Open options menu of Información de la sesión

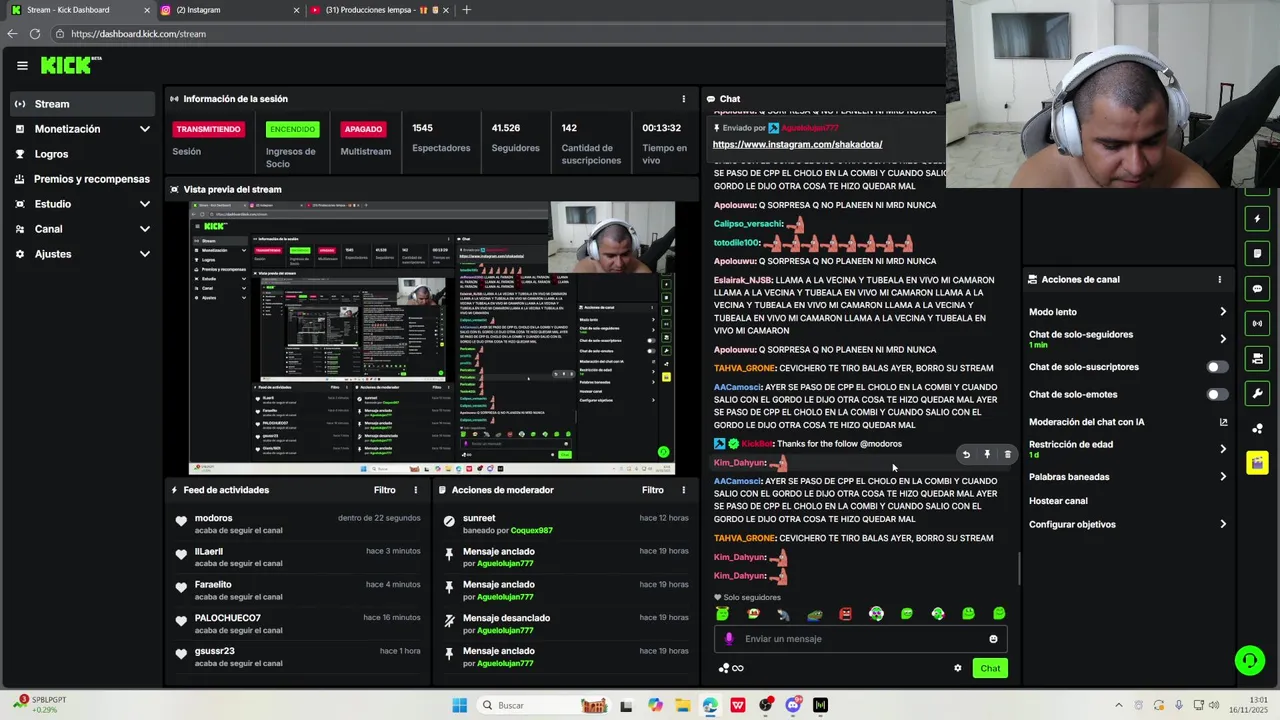tap(684, 99)
